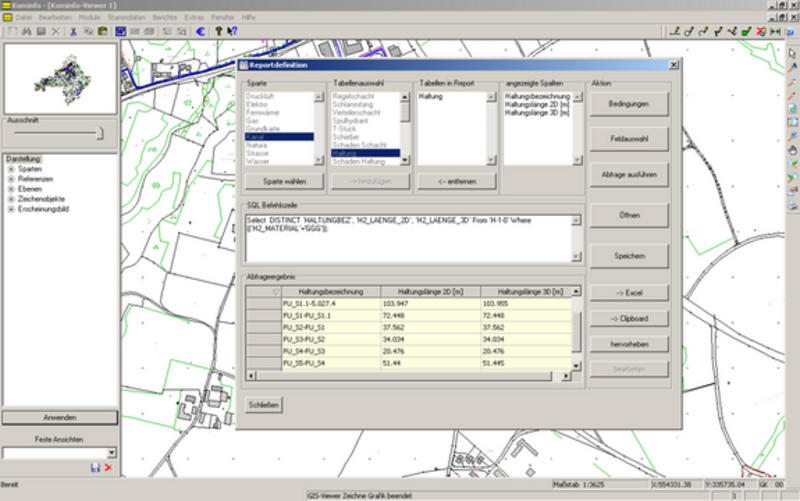Click the -> Clipboard button

pyautogui.click(x=629, y=318)
